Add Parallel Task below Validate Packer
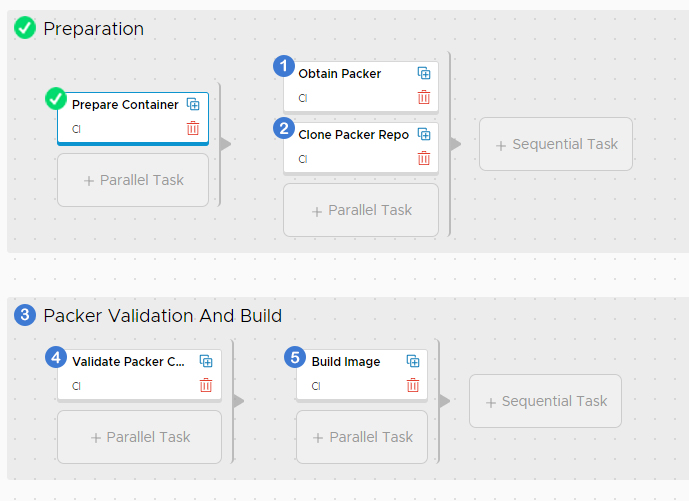Viewport: 689px width, 501px height. [x=139, y=437]
